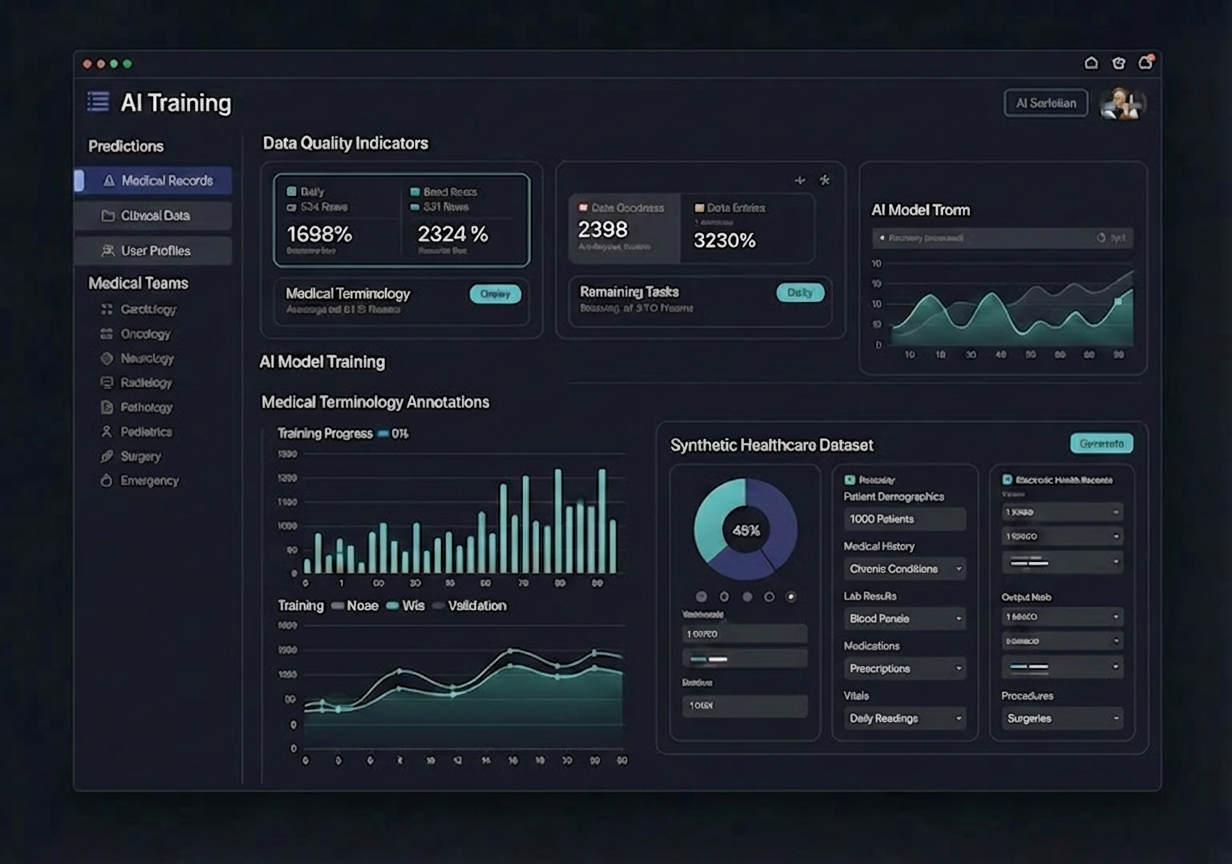Click the hamburger list icon beside AI Training
The image size is (1232, 864).
(98, 102)
